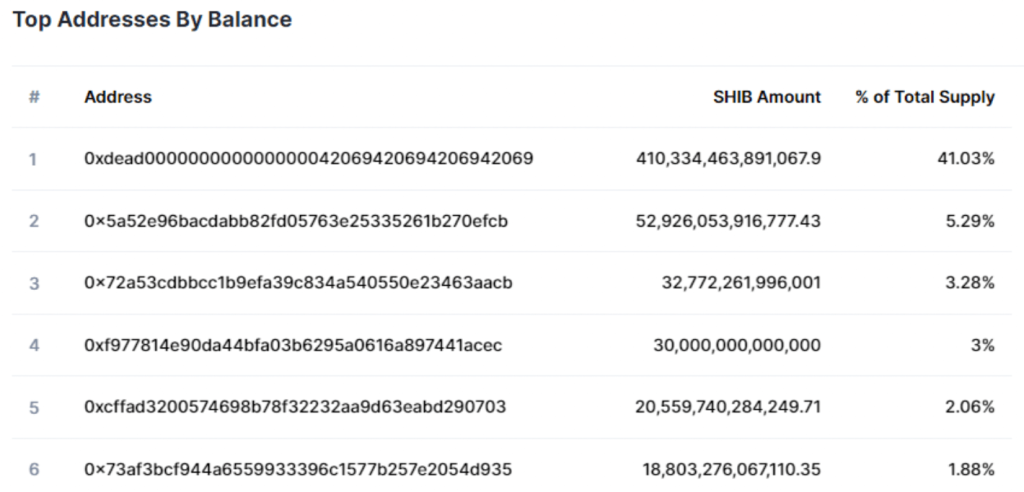Click the % of Total Supply header
1024x492 pixels.
pyautogui.click(x=925, y=97)
